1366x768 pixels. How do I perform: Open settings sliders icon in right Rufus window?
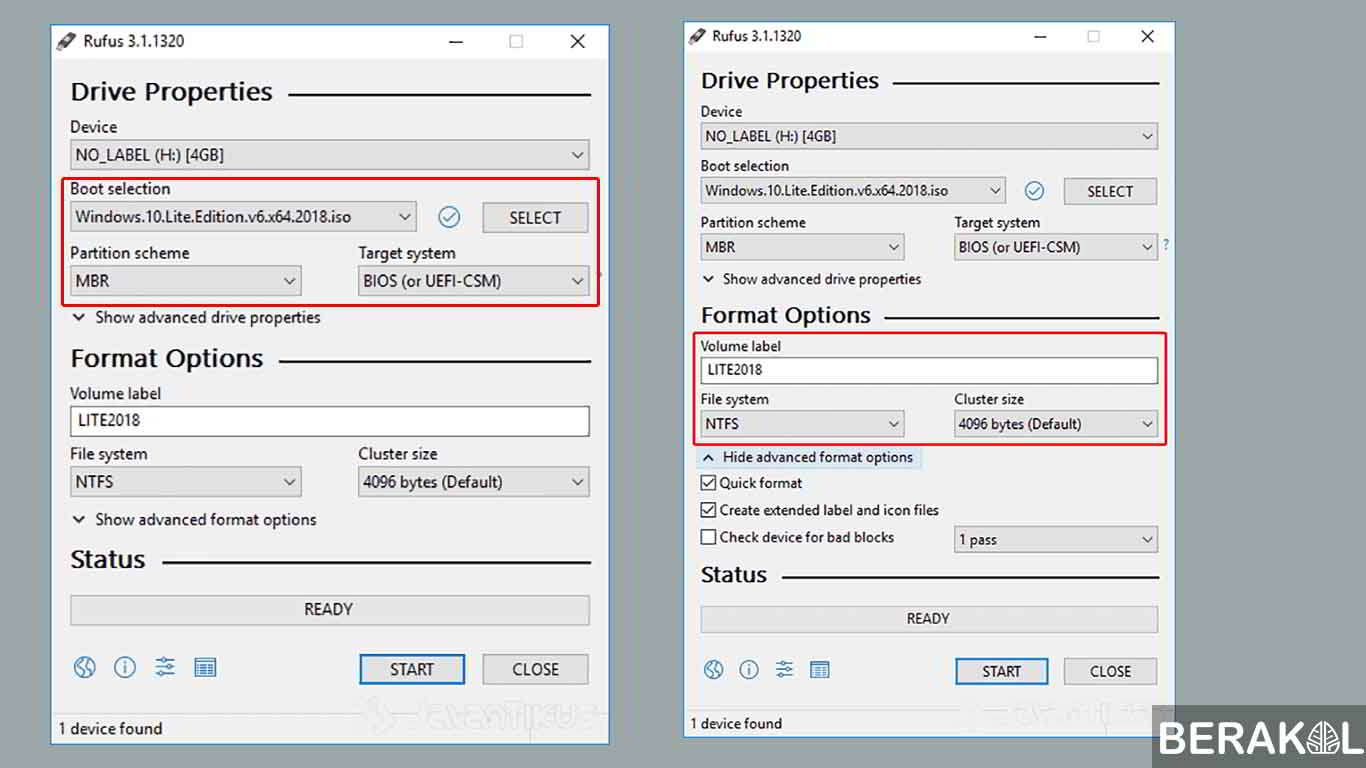[x=785, y=670]
